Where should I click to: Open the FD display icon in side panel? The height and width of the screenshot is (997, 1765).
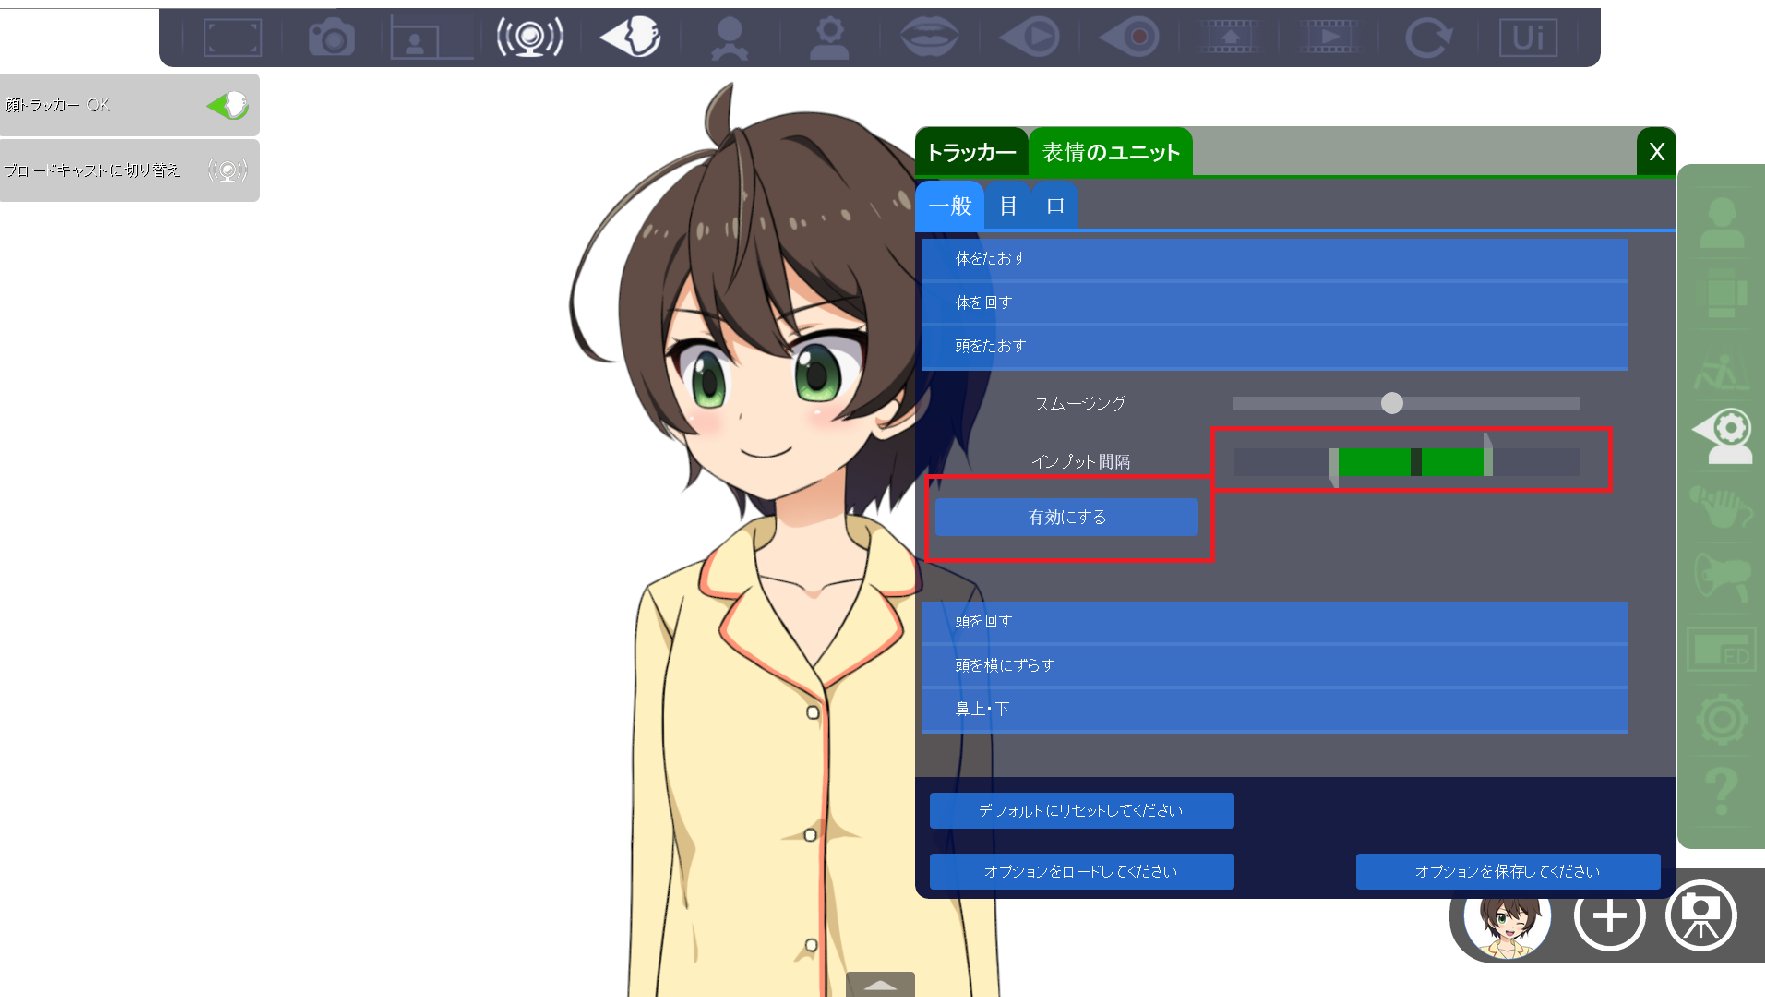pos(1722,649)
